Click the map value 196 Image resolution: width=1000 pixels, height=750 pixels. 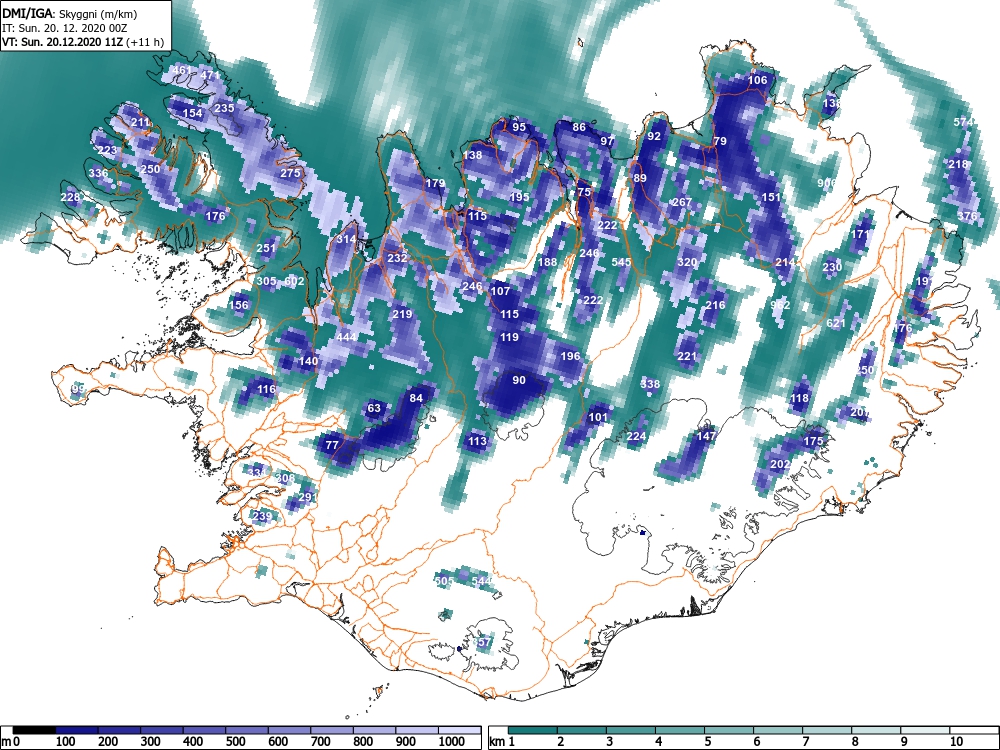tap(570, 356)
